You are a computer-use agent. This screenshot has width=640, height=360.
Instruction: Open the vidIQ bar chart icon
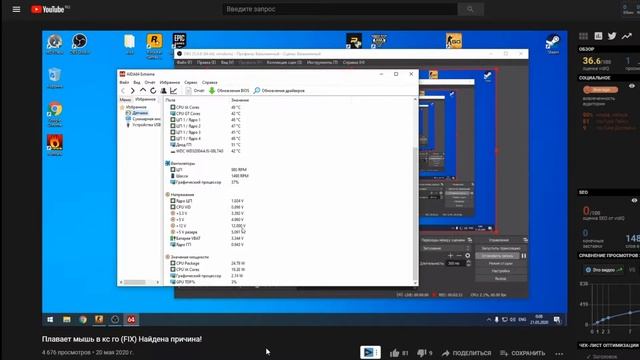tap(598, 36)
